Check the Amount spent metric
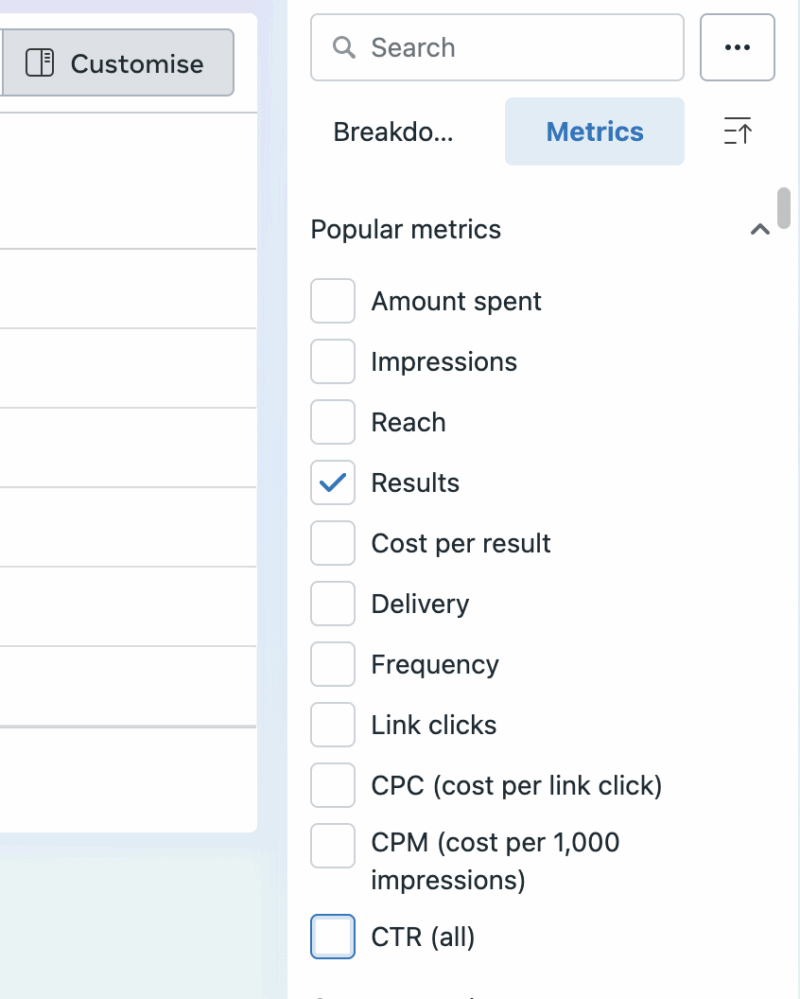800x999 pixels. point(332,300)
